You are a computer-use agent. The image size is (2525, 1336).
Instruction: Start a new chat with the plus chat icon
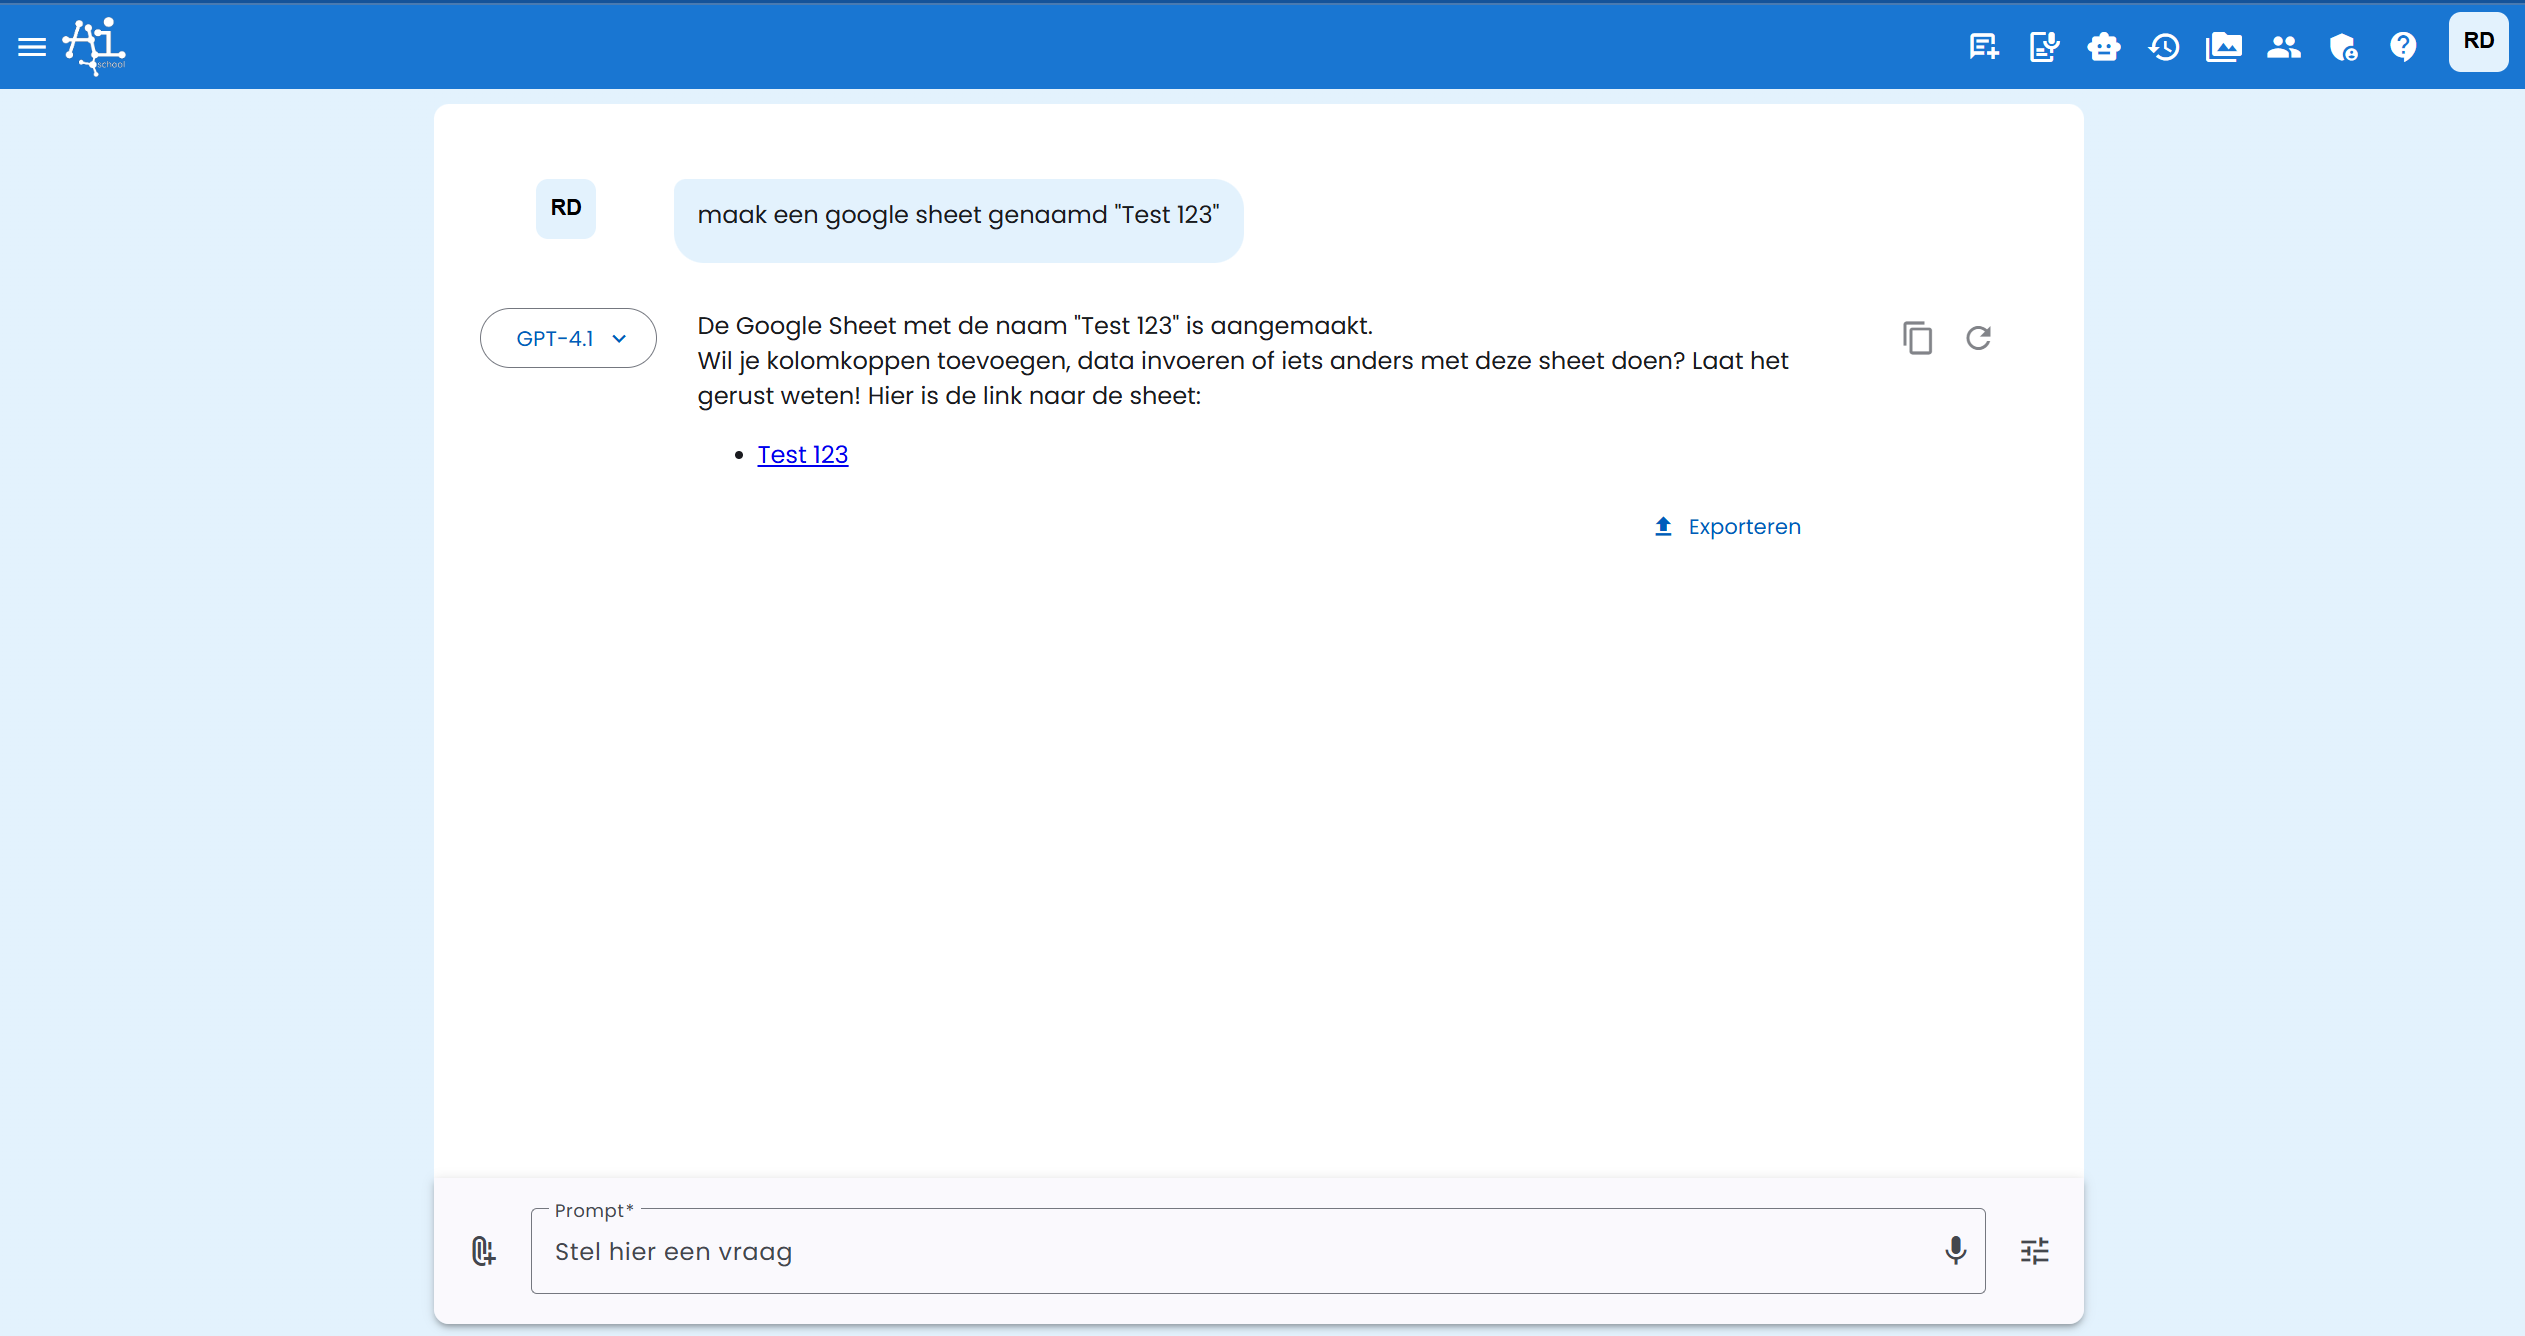pyautogui.click(x=1983, y=47)
